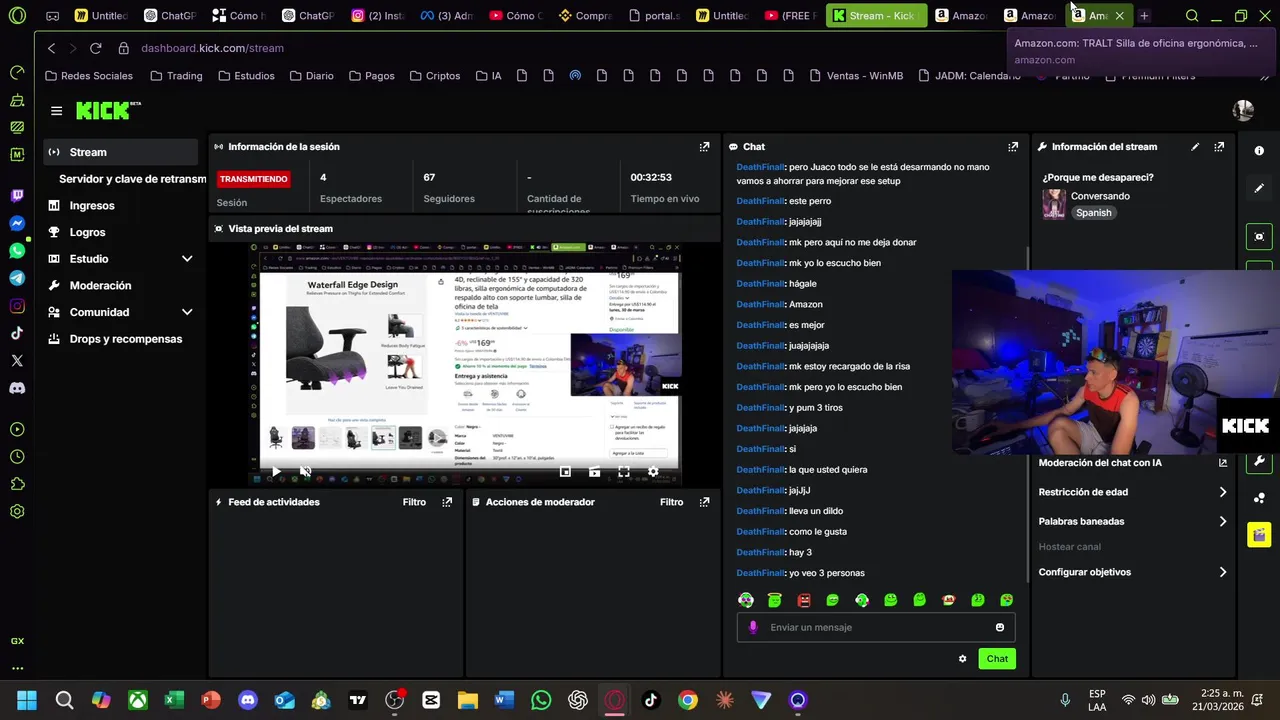Click the first green emote above chat input

[x=746, y=600]
